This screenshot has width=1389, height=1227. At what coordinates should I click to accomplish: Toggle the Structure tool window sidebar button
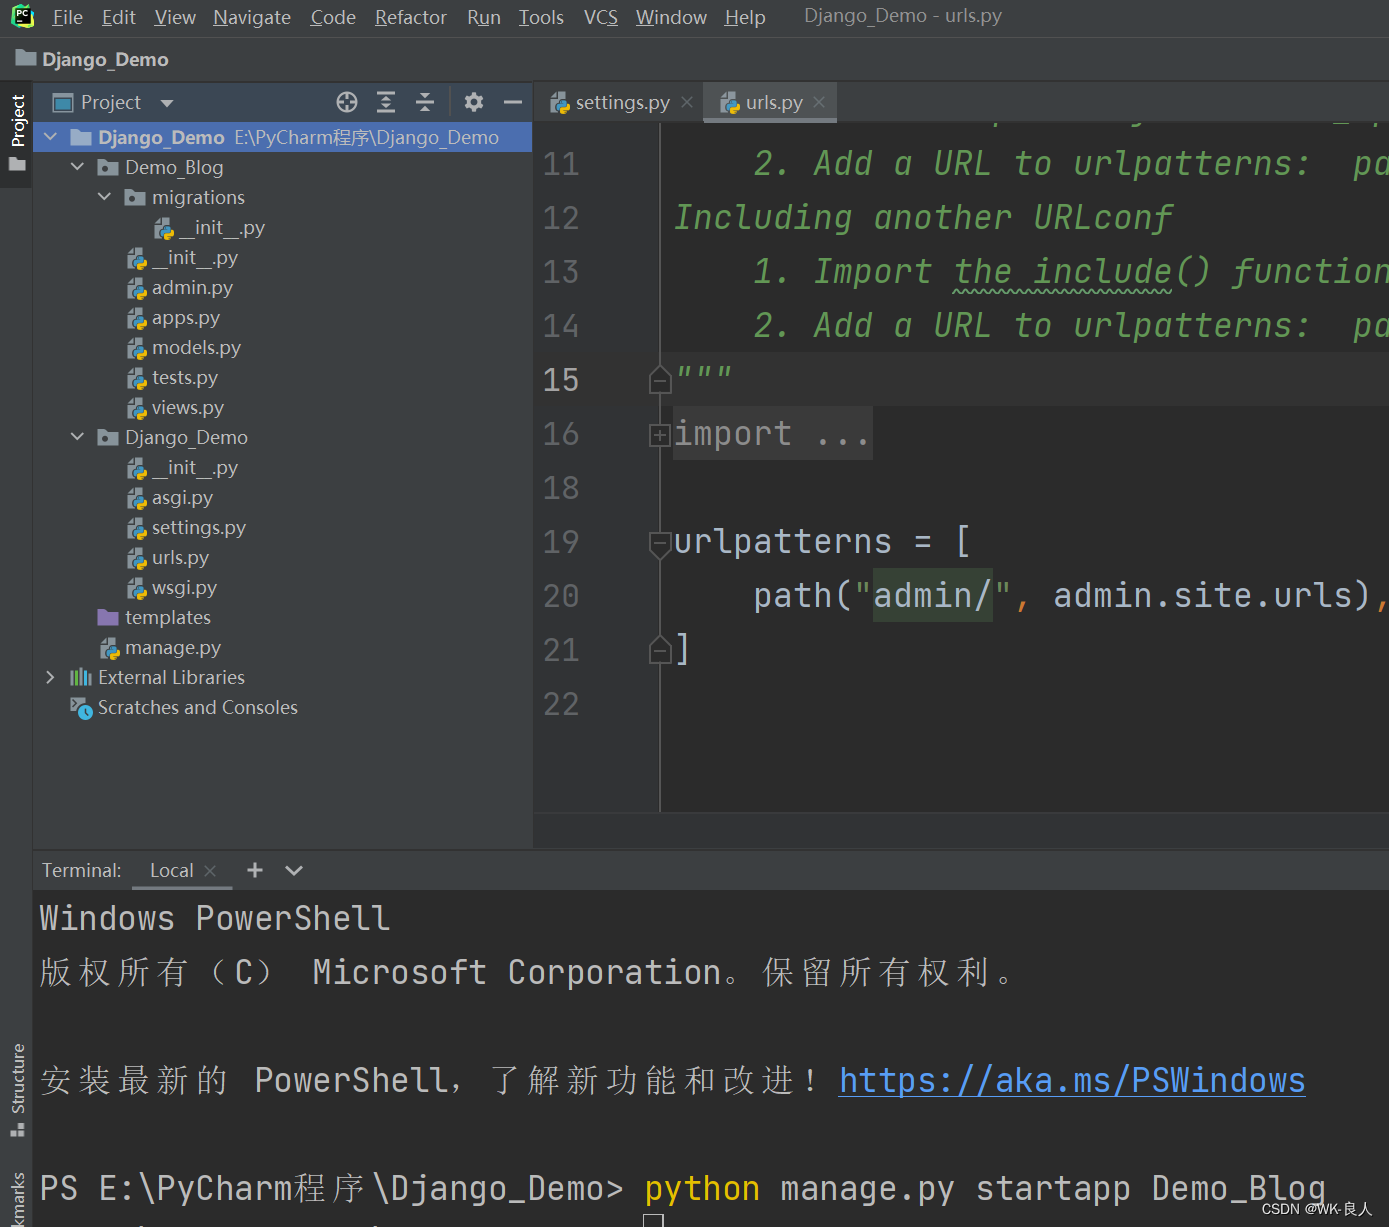tap(17, 1090)
